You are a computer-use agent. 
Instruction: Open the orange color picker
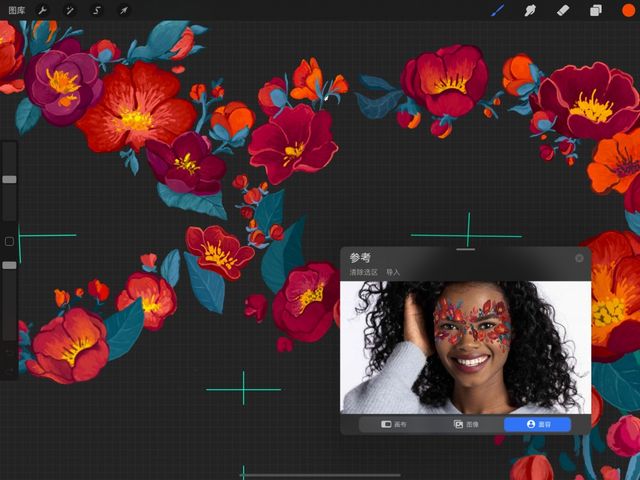click(x=628, y=10)
